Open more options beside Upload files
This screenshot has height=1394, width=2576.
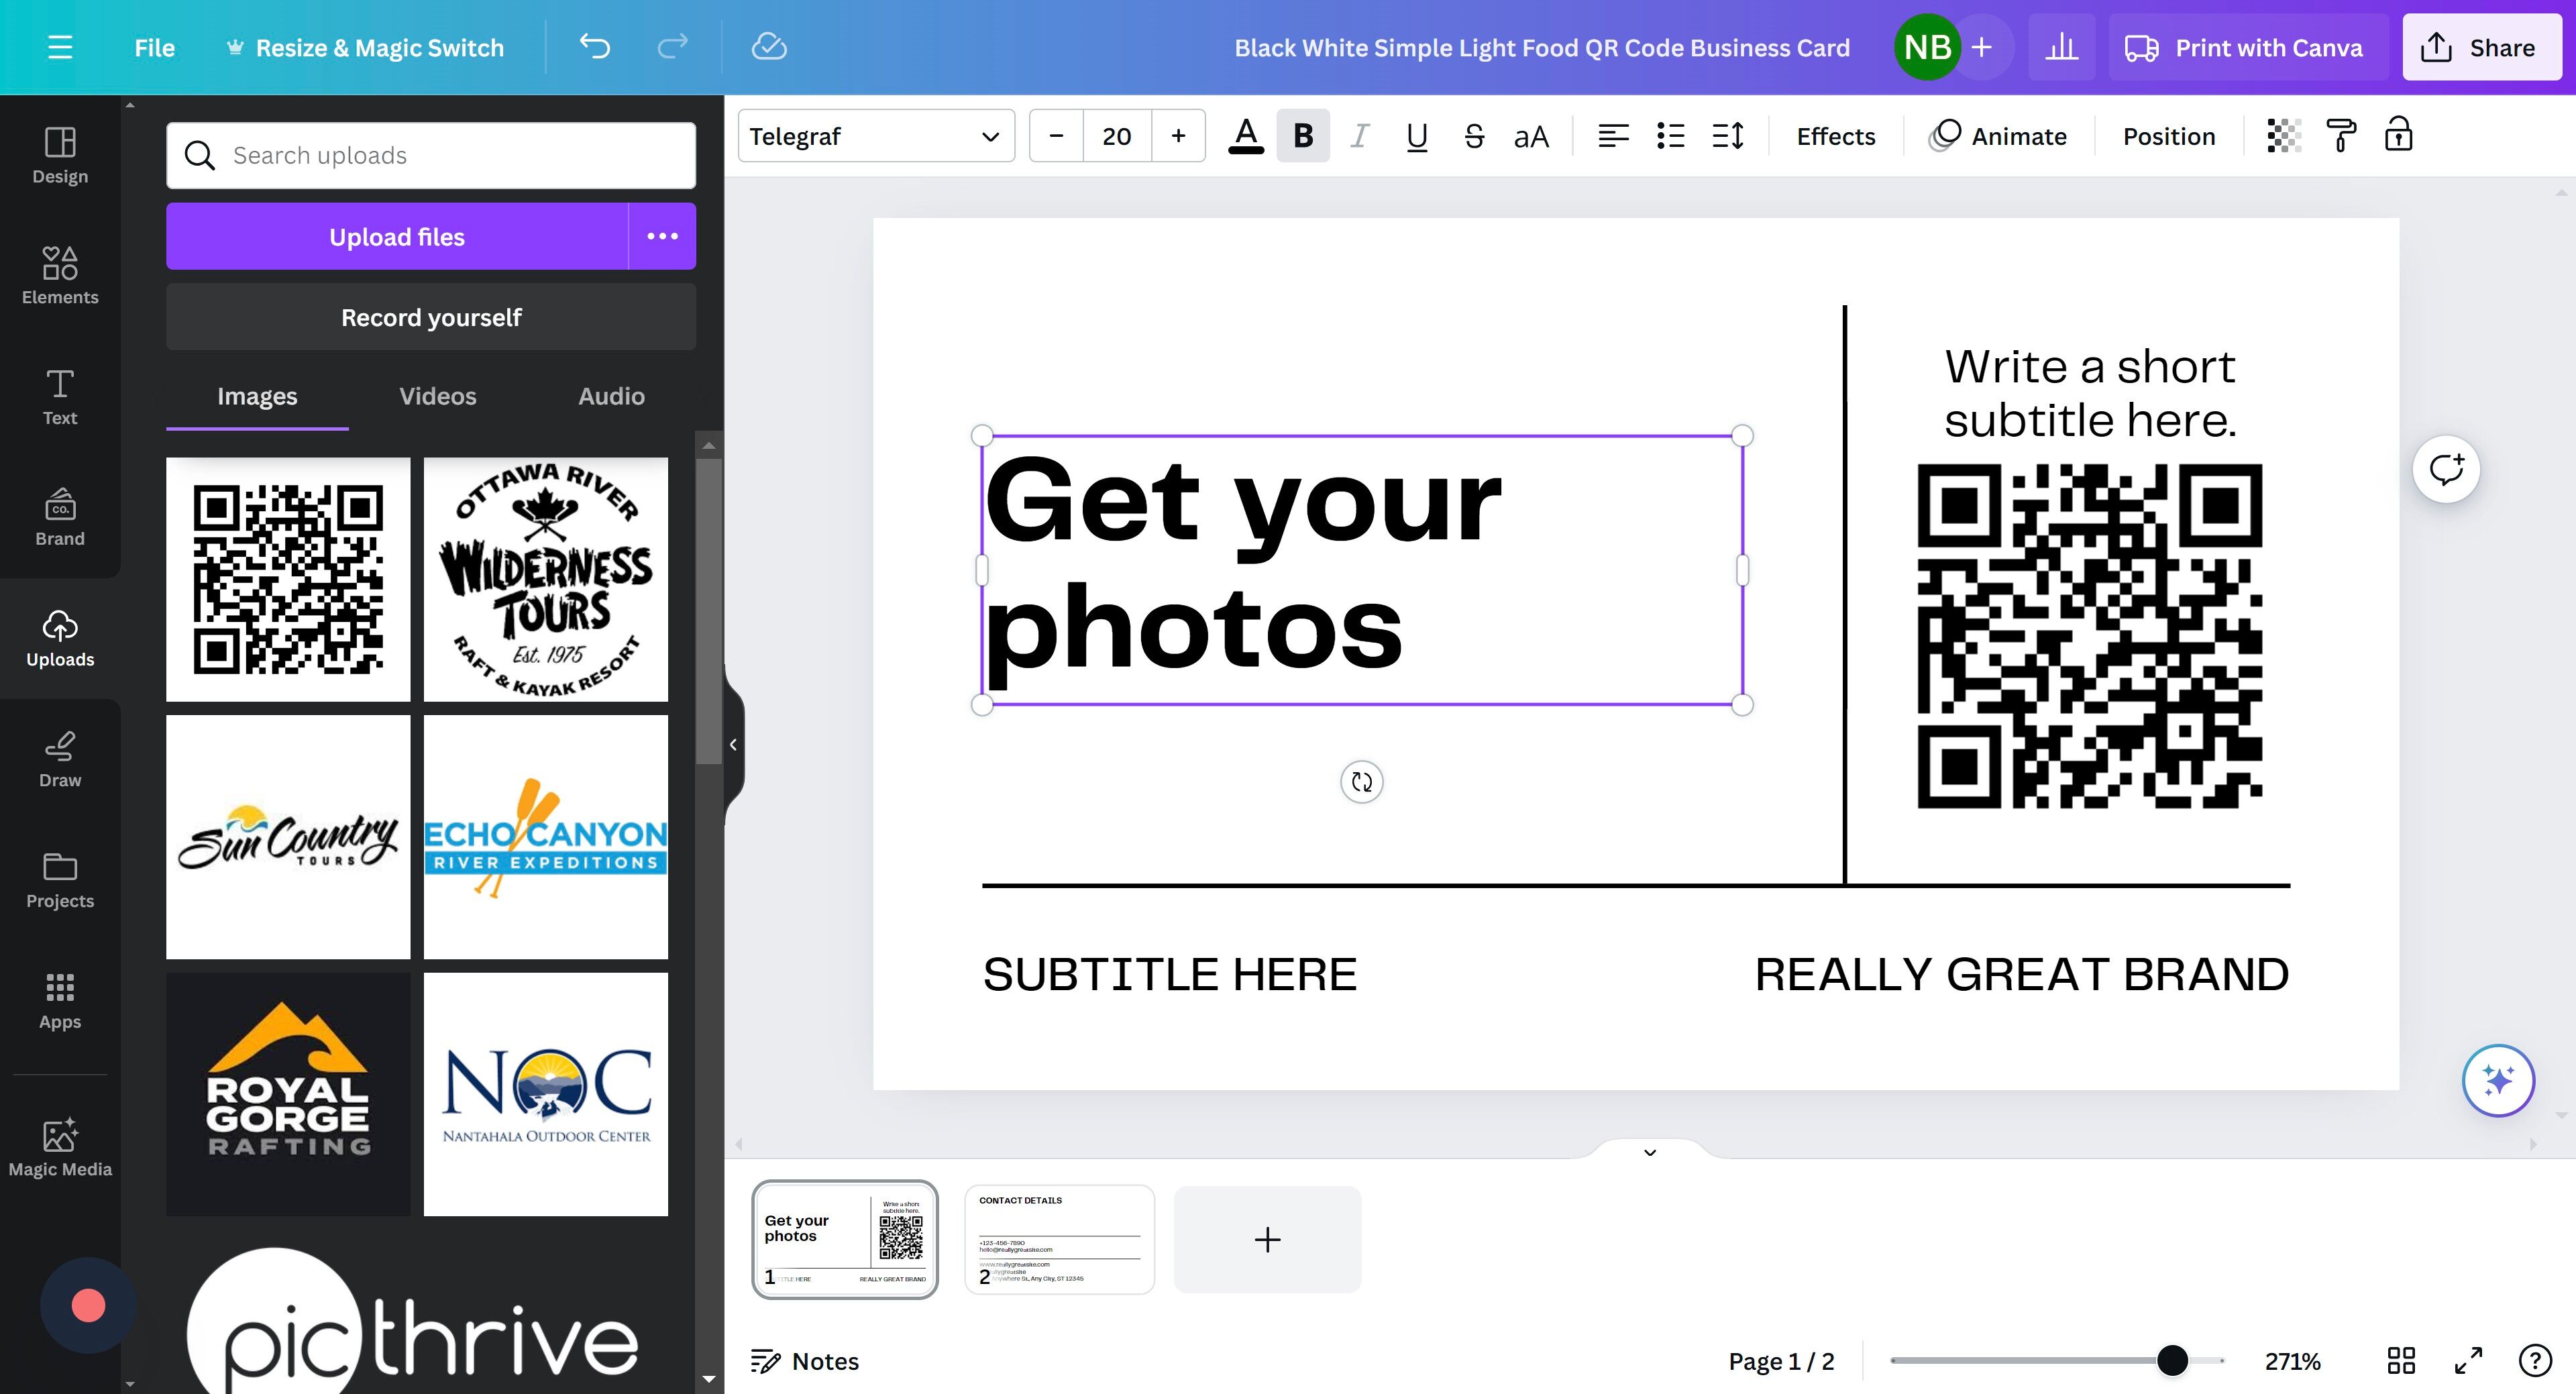pyautogui.click(x=662, y=236)
